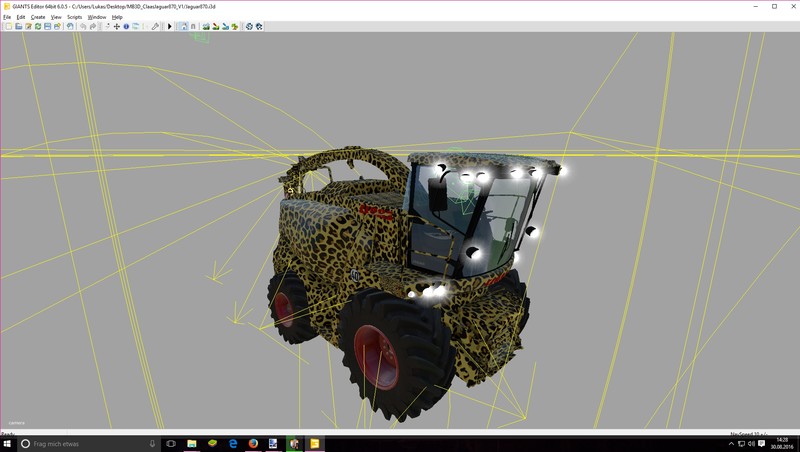Open Firefox from the taskbar
The image size is (800, 452).
253,443
